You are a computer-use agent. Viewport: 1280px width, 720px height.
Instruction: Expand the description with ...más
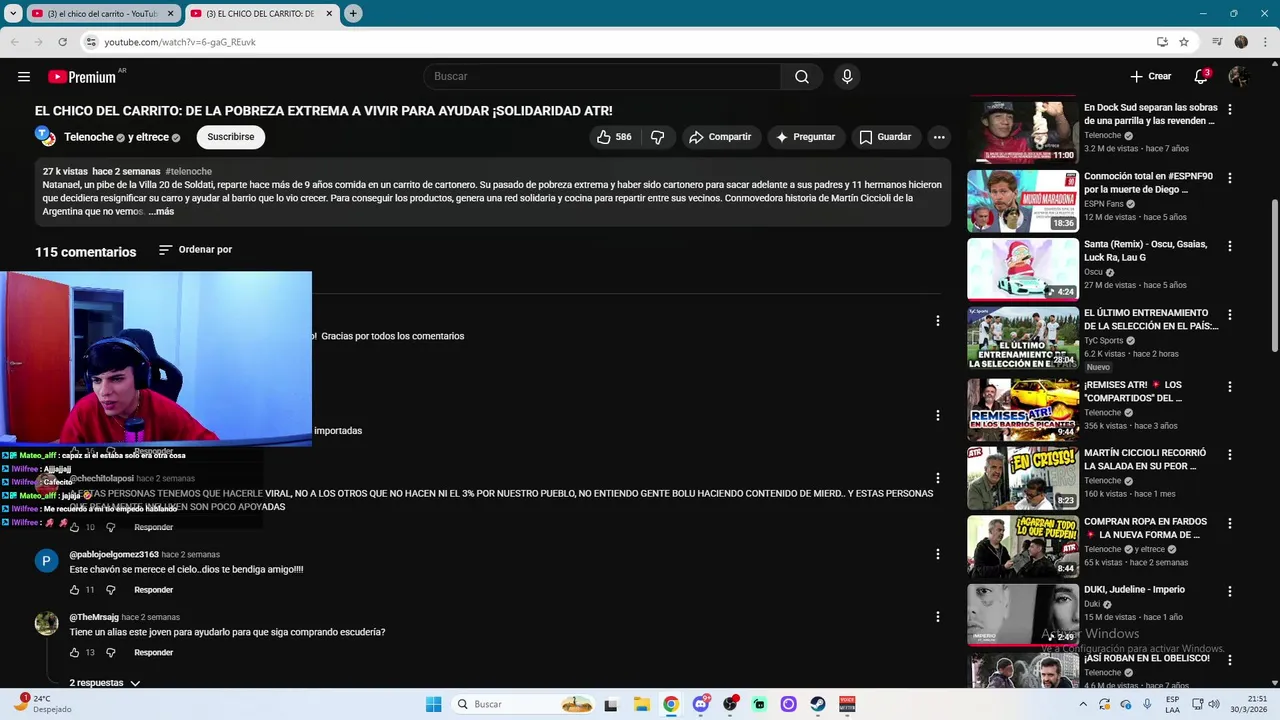[161, 212]
